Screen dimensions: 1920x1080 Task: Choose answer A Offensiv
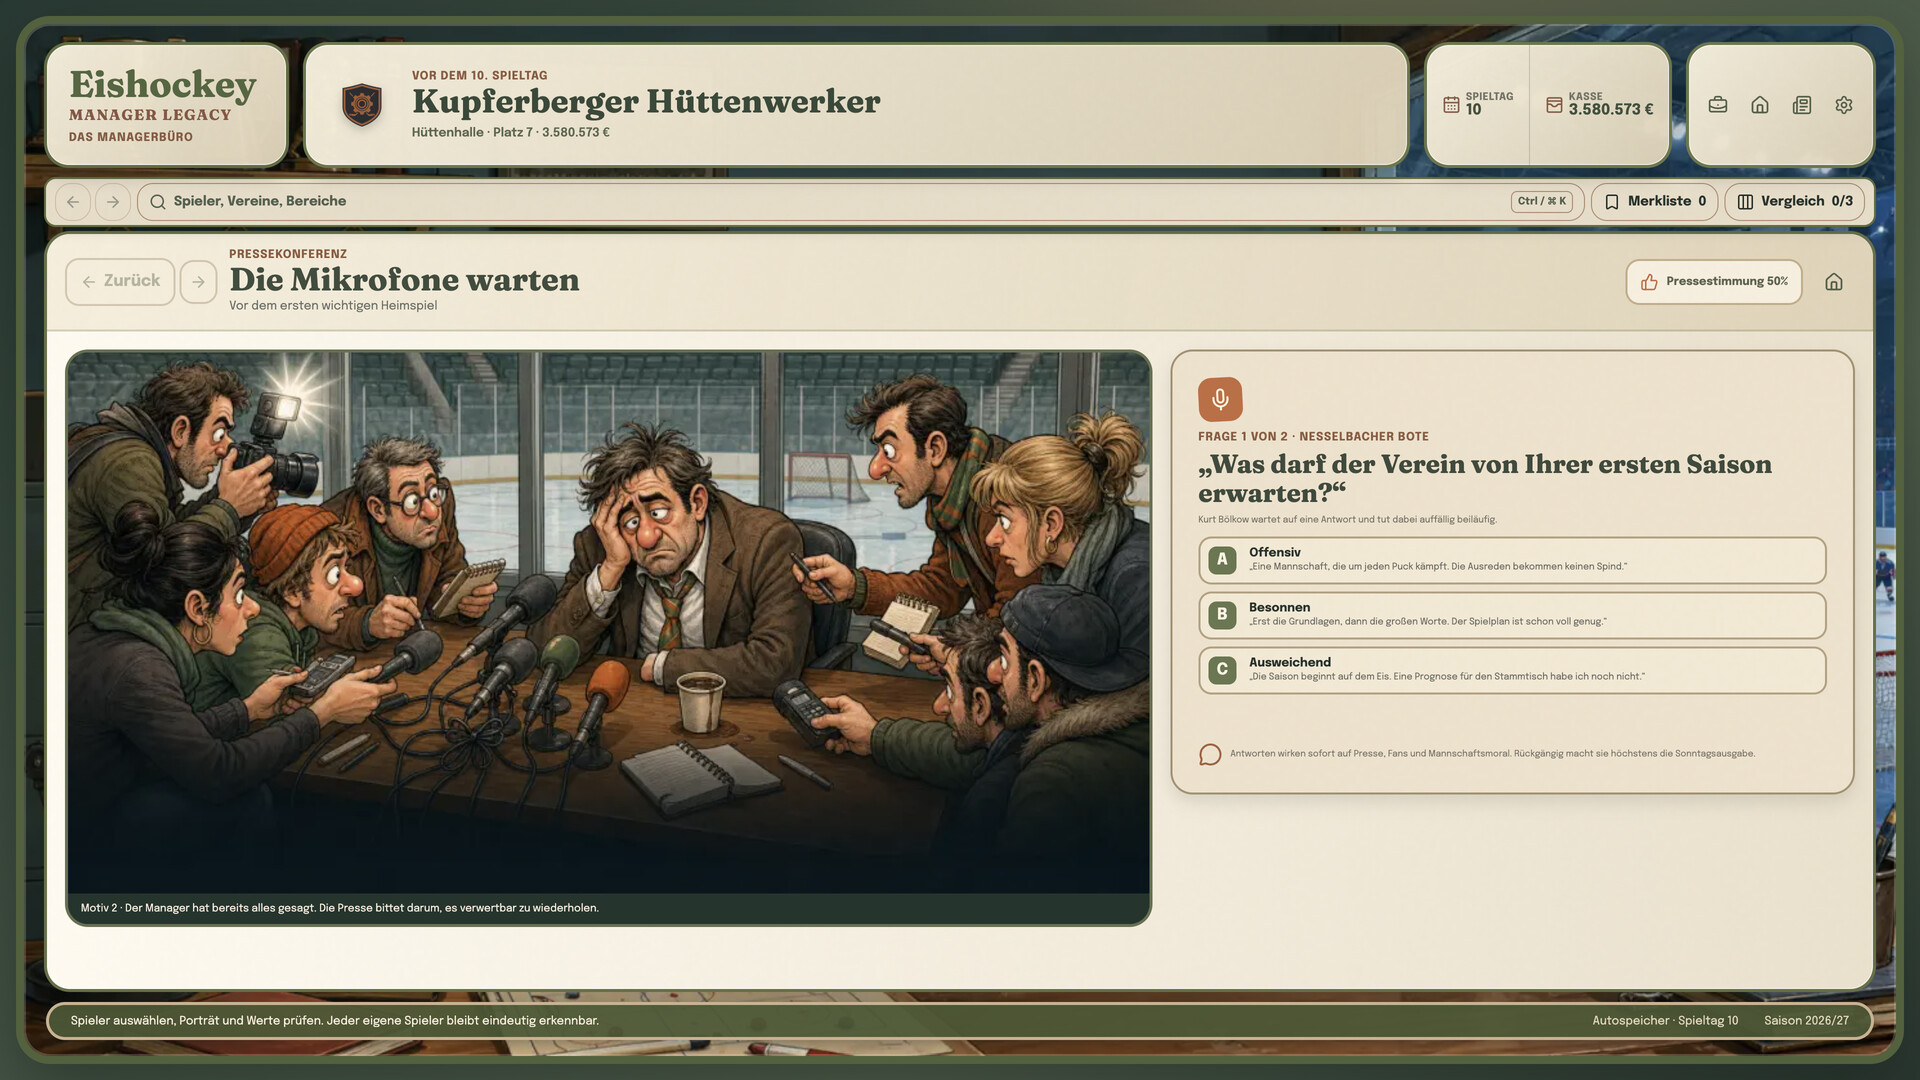1512,560
